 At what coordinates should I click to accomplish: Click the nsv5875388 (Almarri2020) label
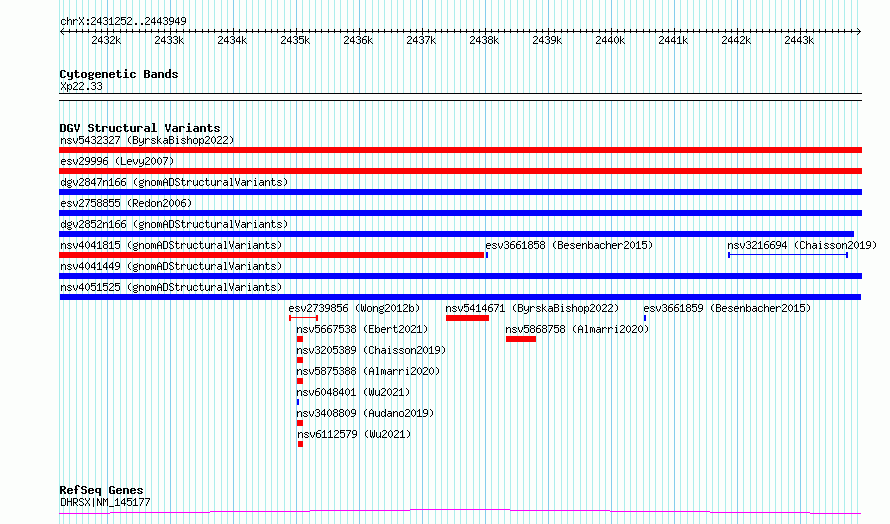(x=368, y=371)
